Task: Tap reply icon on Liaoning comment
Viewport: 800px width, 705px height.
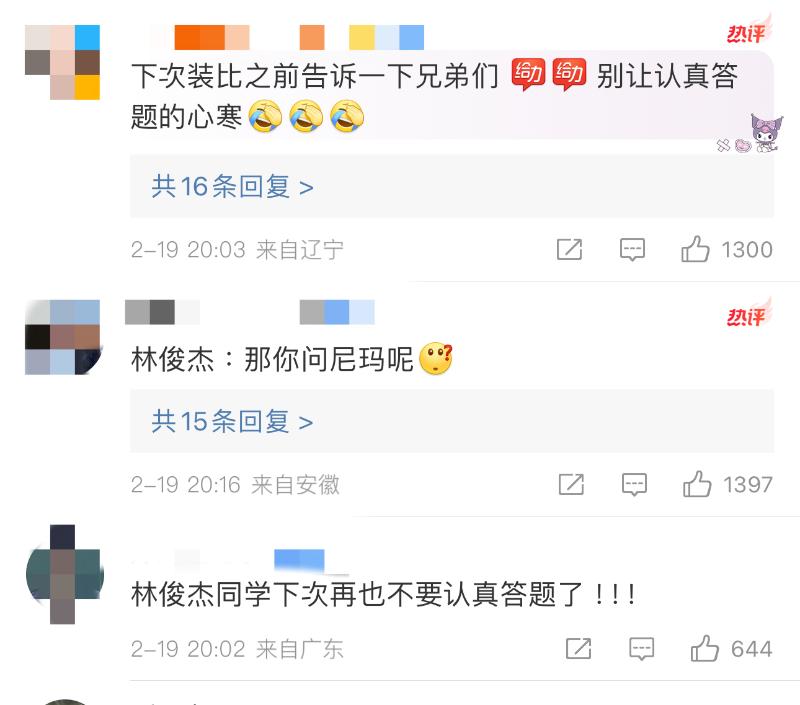Action: [632, 249]
